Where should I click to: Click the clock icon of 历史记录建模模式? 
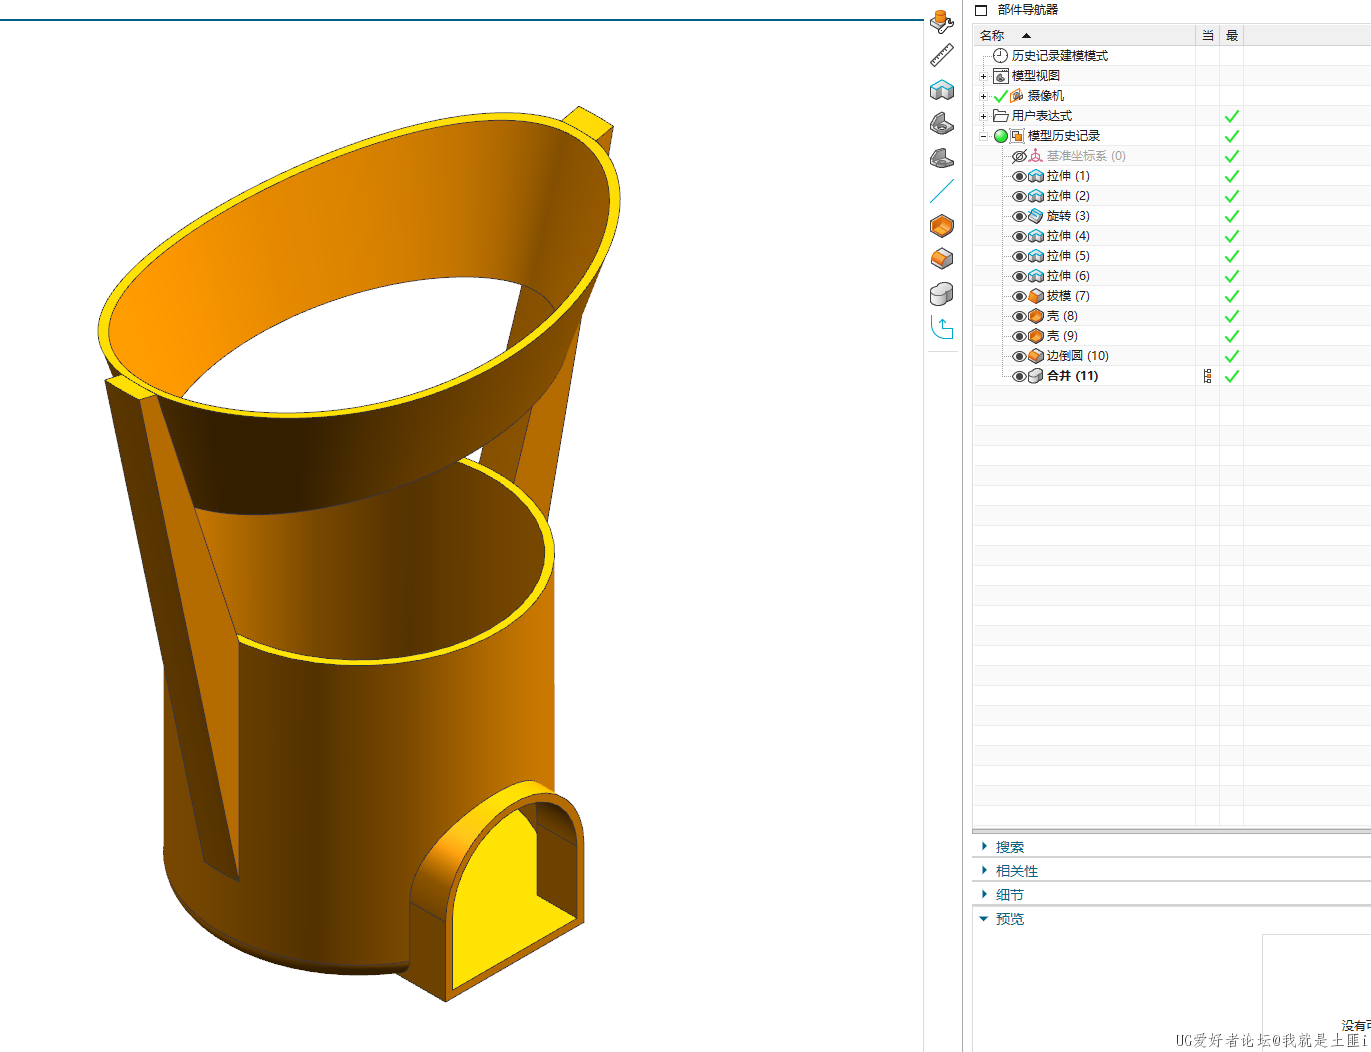(x=1000, y=56)
